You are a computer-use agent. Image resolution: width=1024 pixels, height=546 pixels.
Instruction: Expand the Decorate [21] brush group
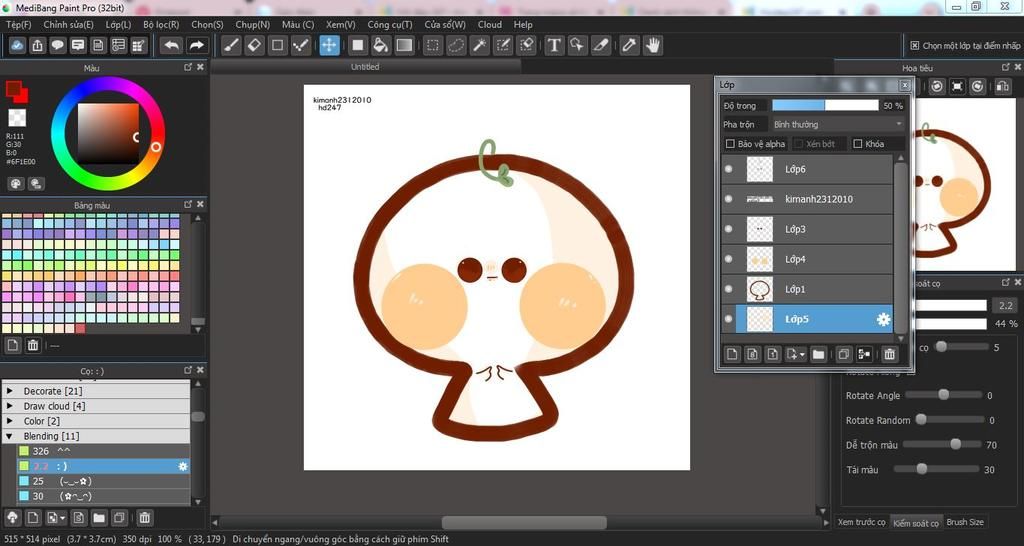[x=10, y=391]
